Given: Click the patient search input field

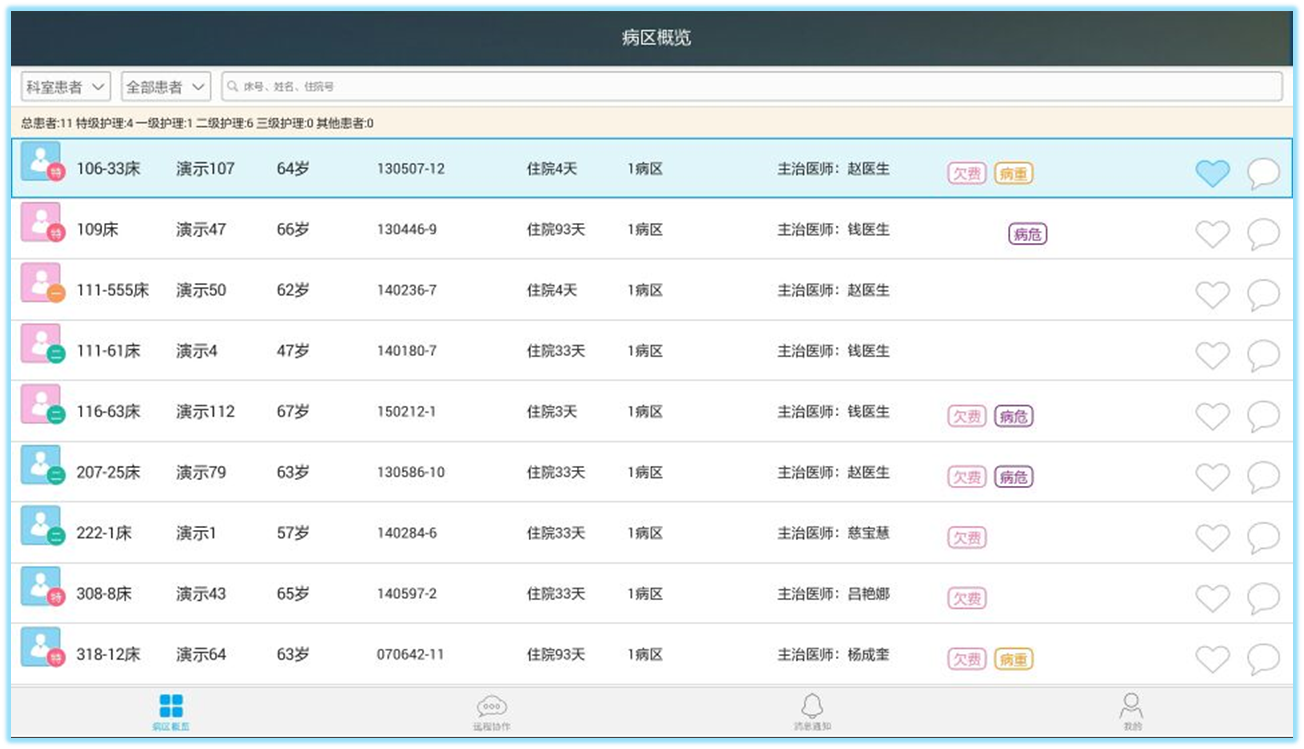Looking at the screenshot, I should click(x=750, y=87).
